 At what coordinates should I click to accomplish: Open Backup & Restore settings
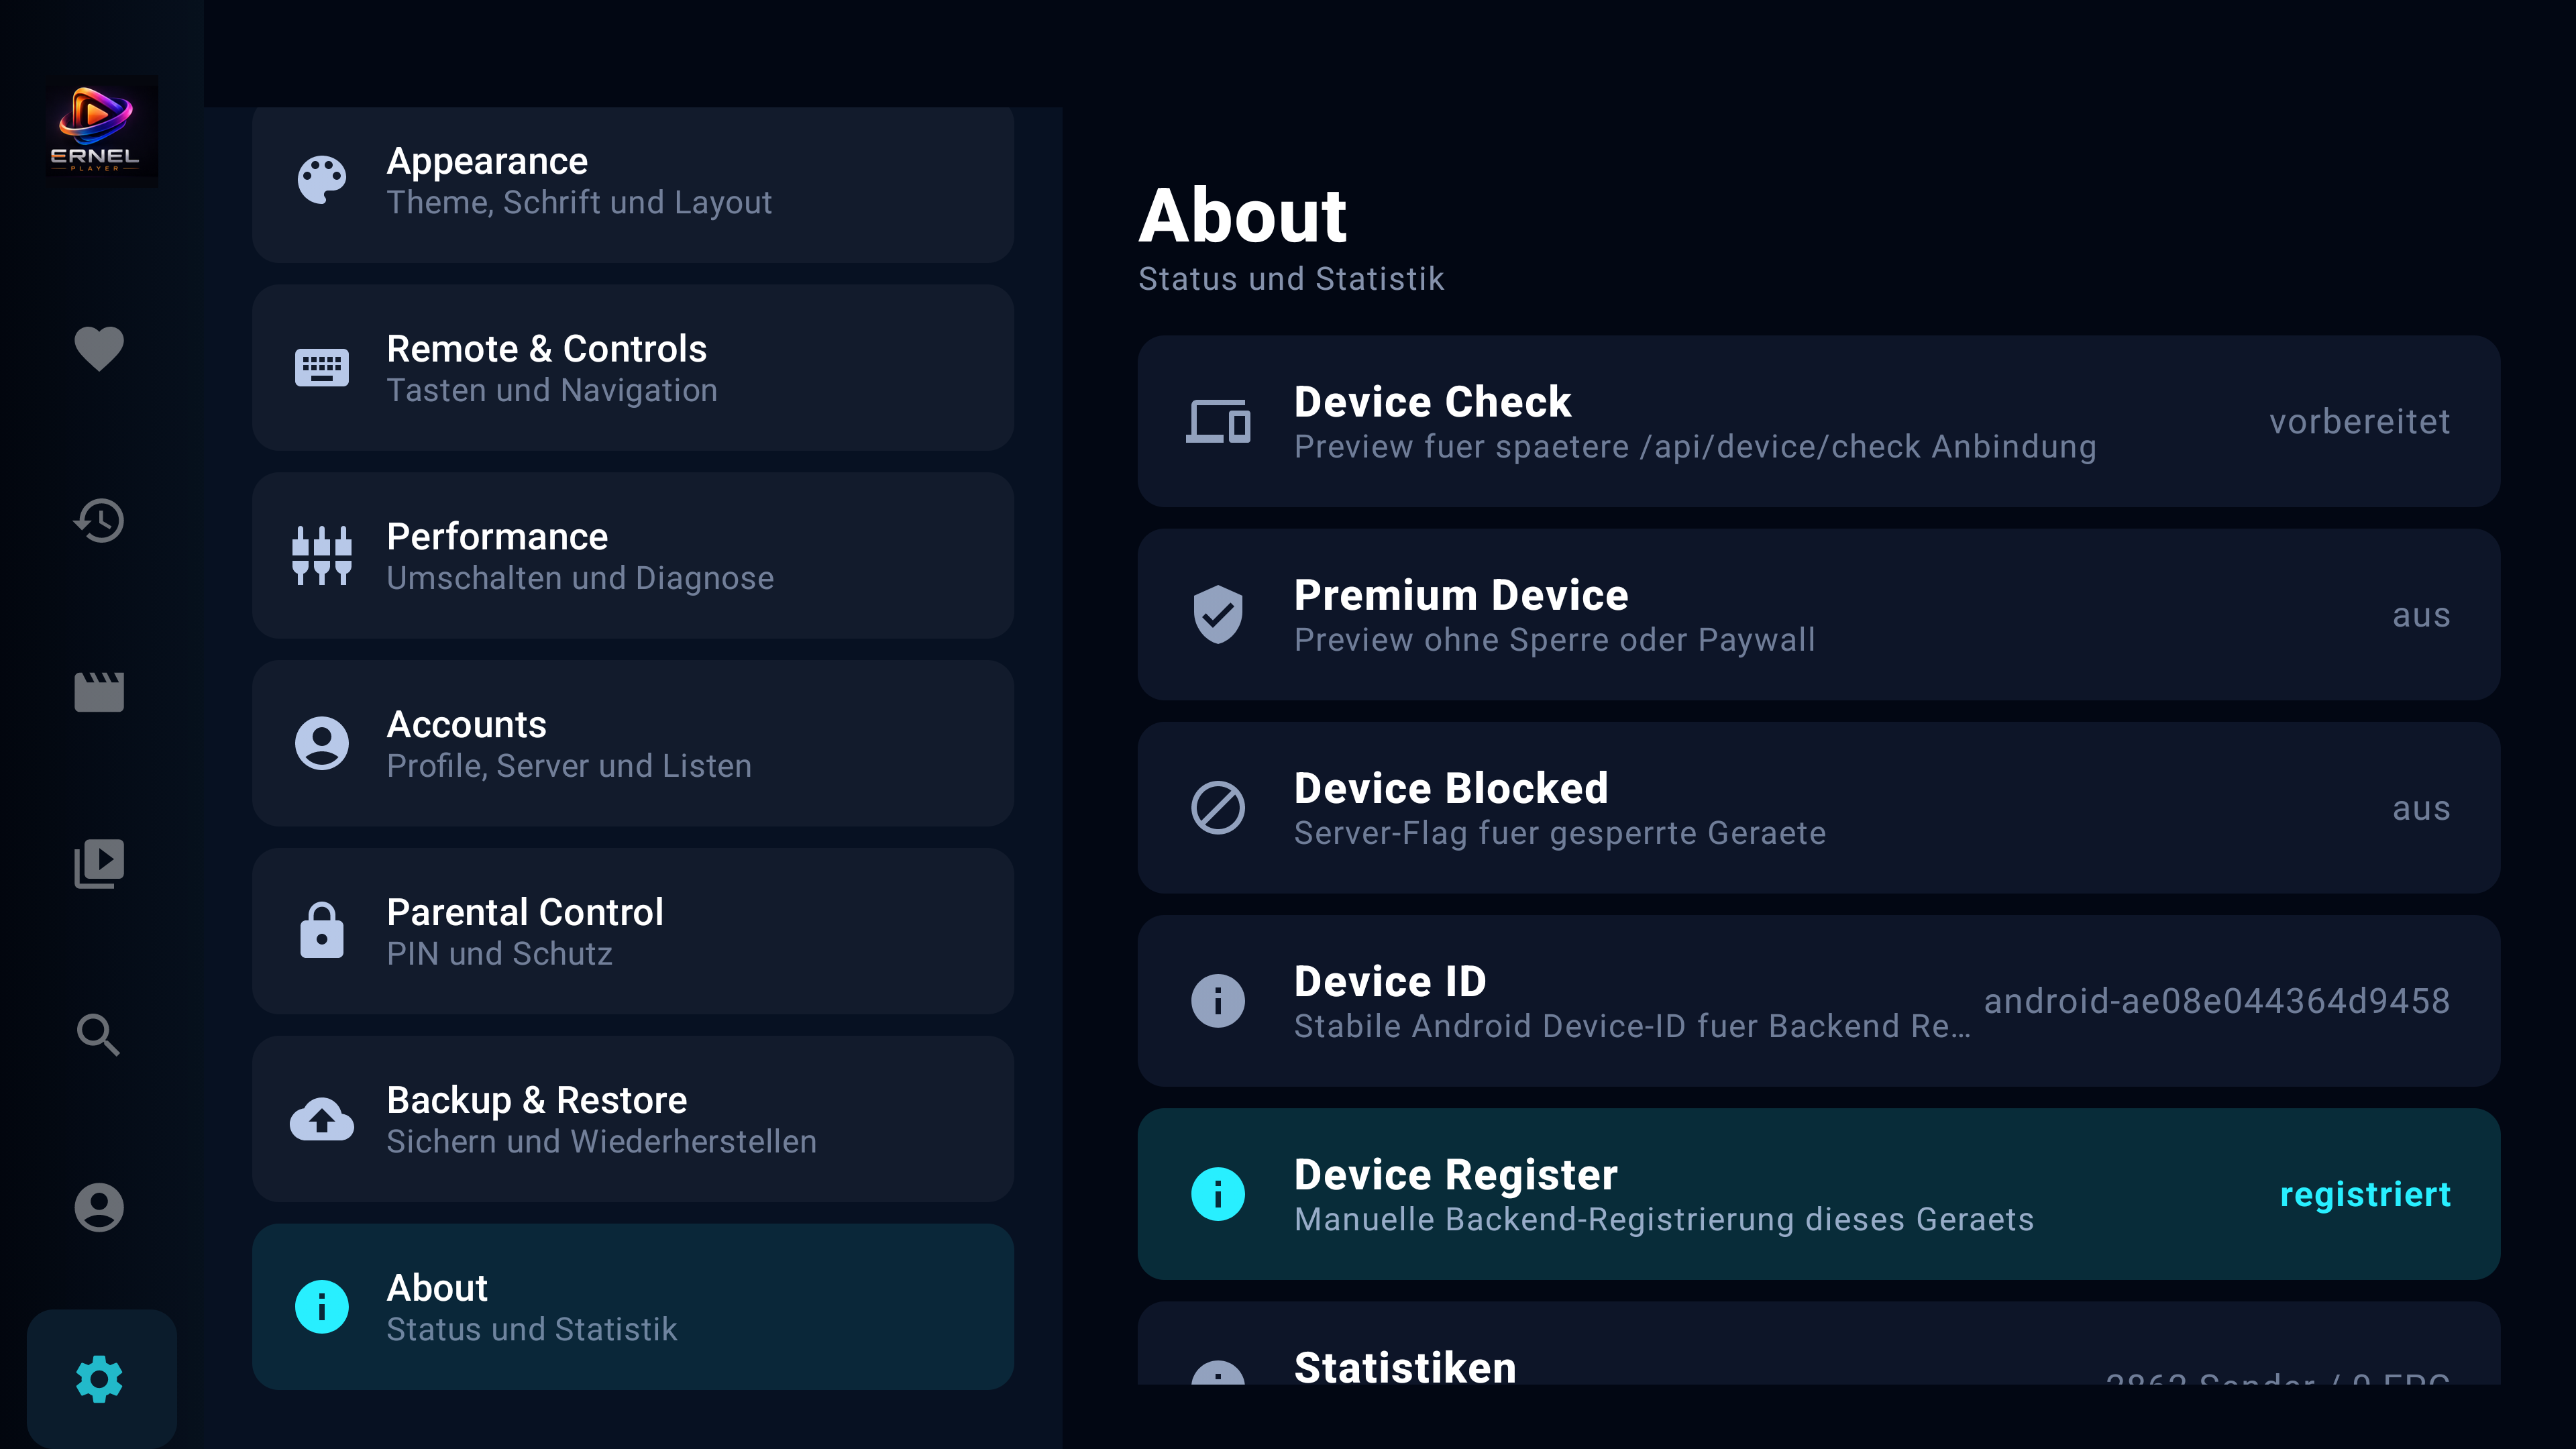(633, 1119)
